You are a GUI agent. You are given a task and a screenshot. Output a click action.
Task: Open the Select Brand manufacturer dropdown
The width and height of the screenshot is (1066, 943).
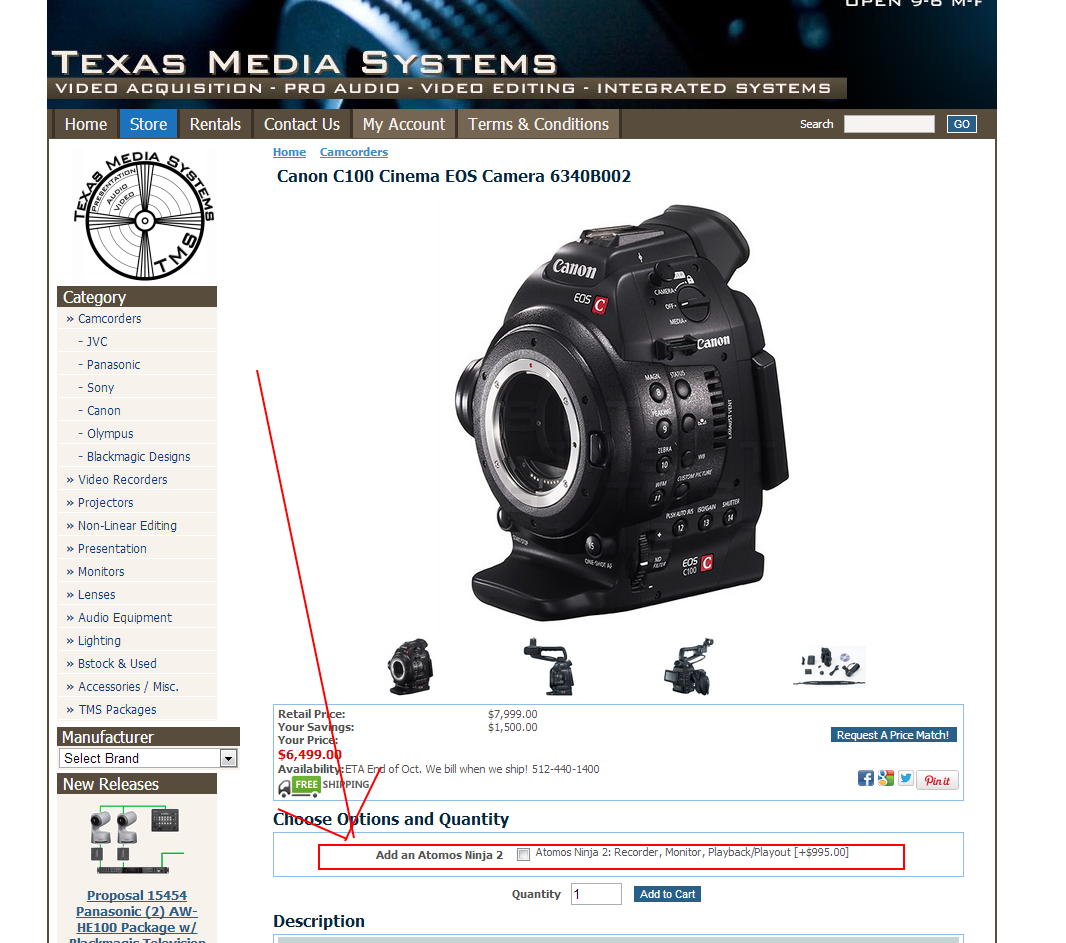(x=148, y=758)
